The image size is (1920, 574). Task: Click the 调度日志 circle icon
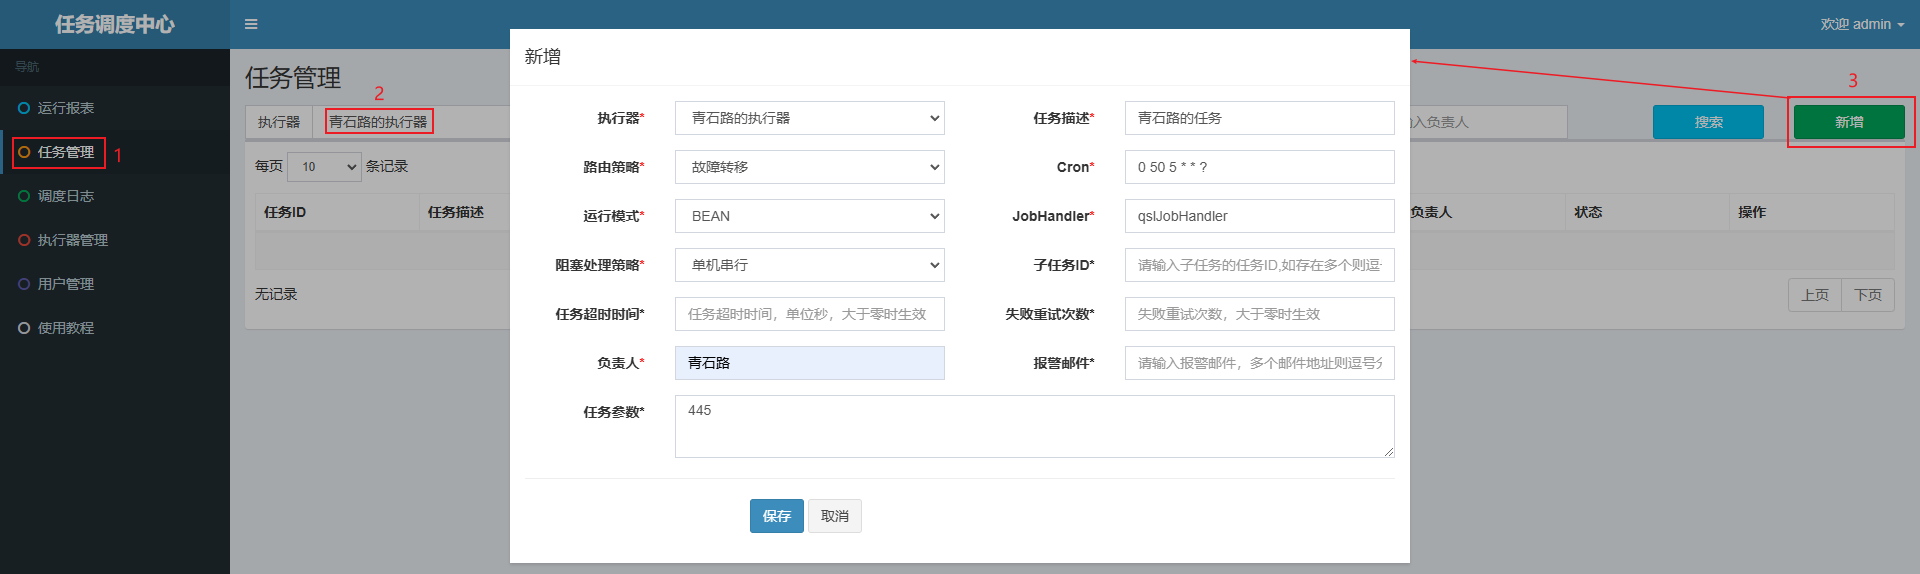click(x=24, y=196)
